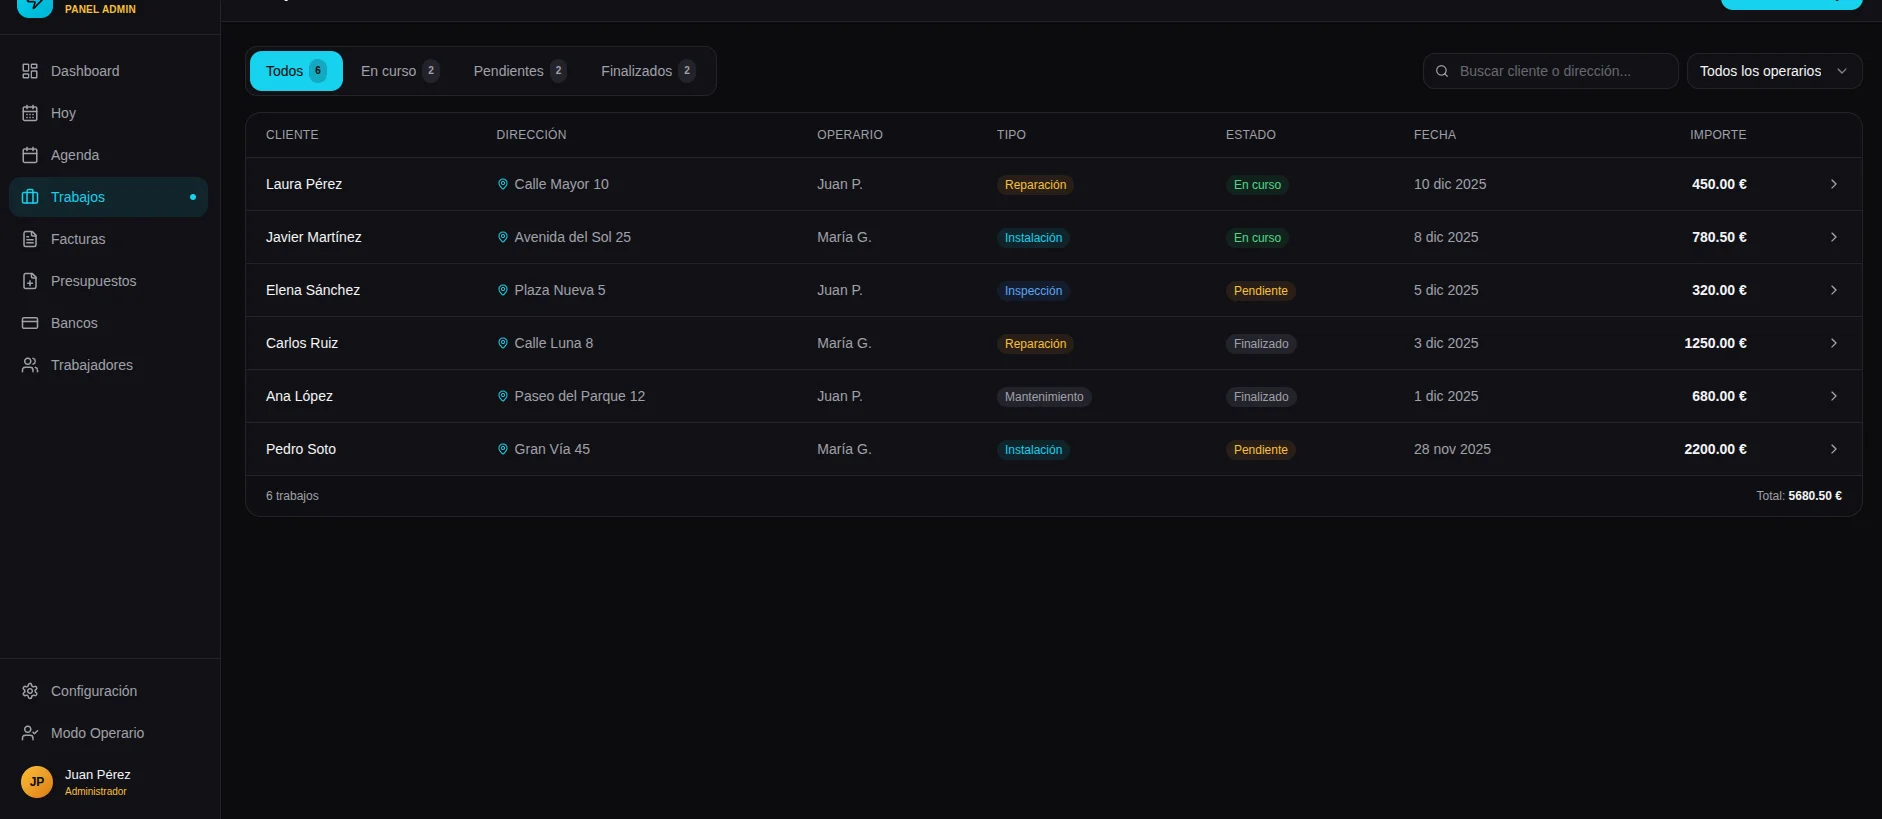Click date 28 nov 2025
The width and height of the screenshot is (1882, 819).
pyautogui.click(x=1452, y=449)
